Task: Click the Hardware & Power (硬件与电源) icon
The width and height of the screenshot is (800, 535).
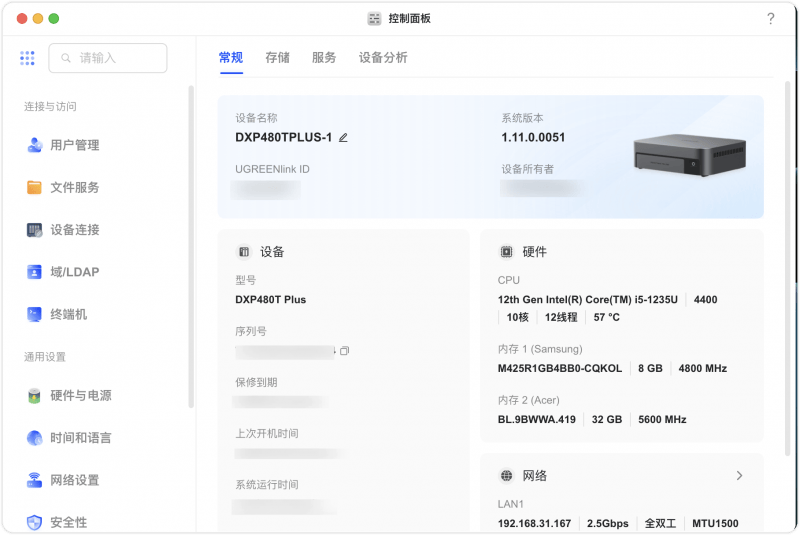Action: point(34,396)
